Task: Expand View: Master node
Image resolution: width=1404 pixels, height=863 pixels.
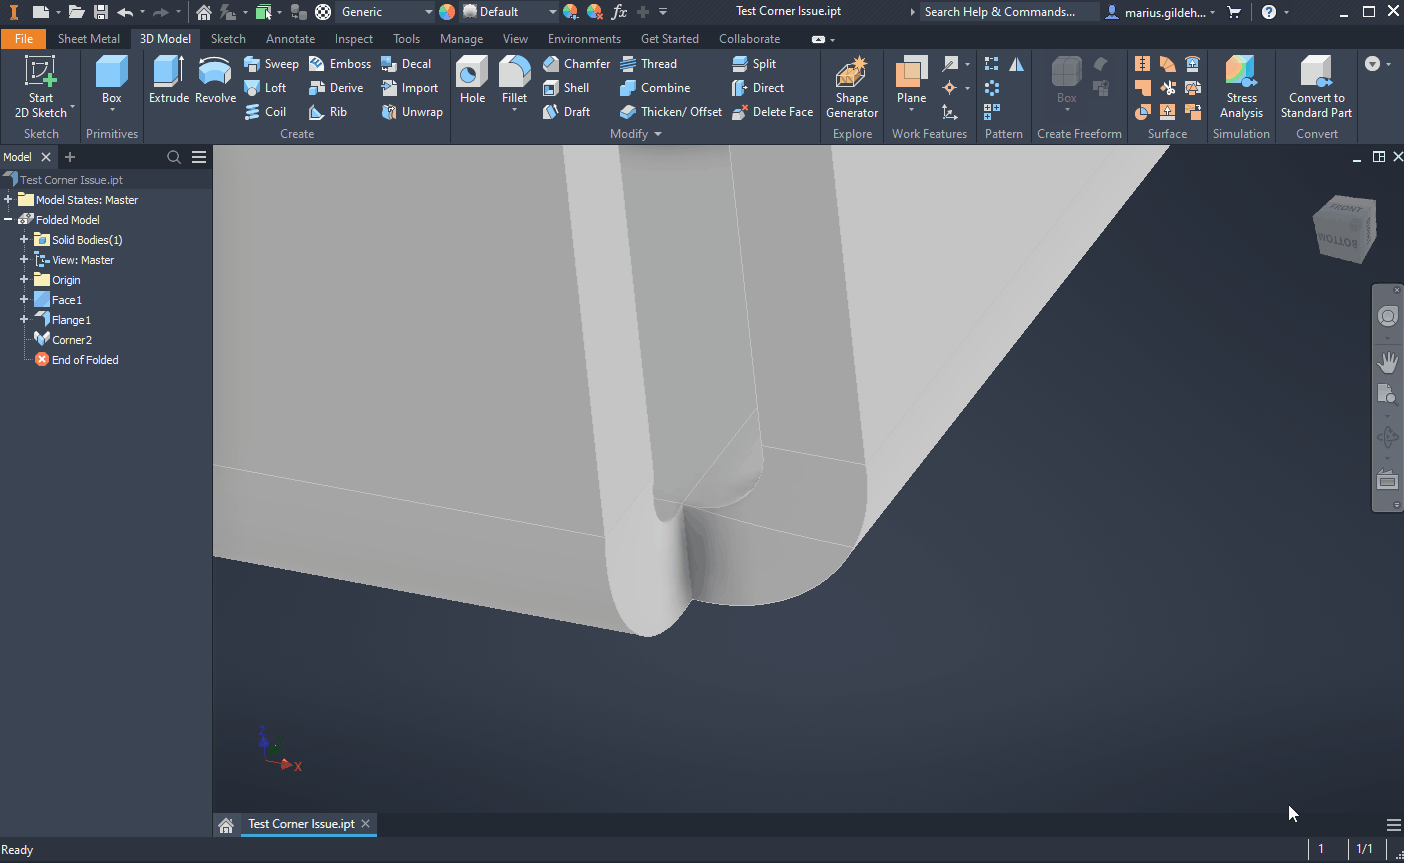Action: pyautogui.click(x=24, y=260)
